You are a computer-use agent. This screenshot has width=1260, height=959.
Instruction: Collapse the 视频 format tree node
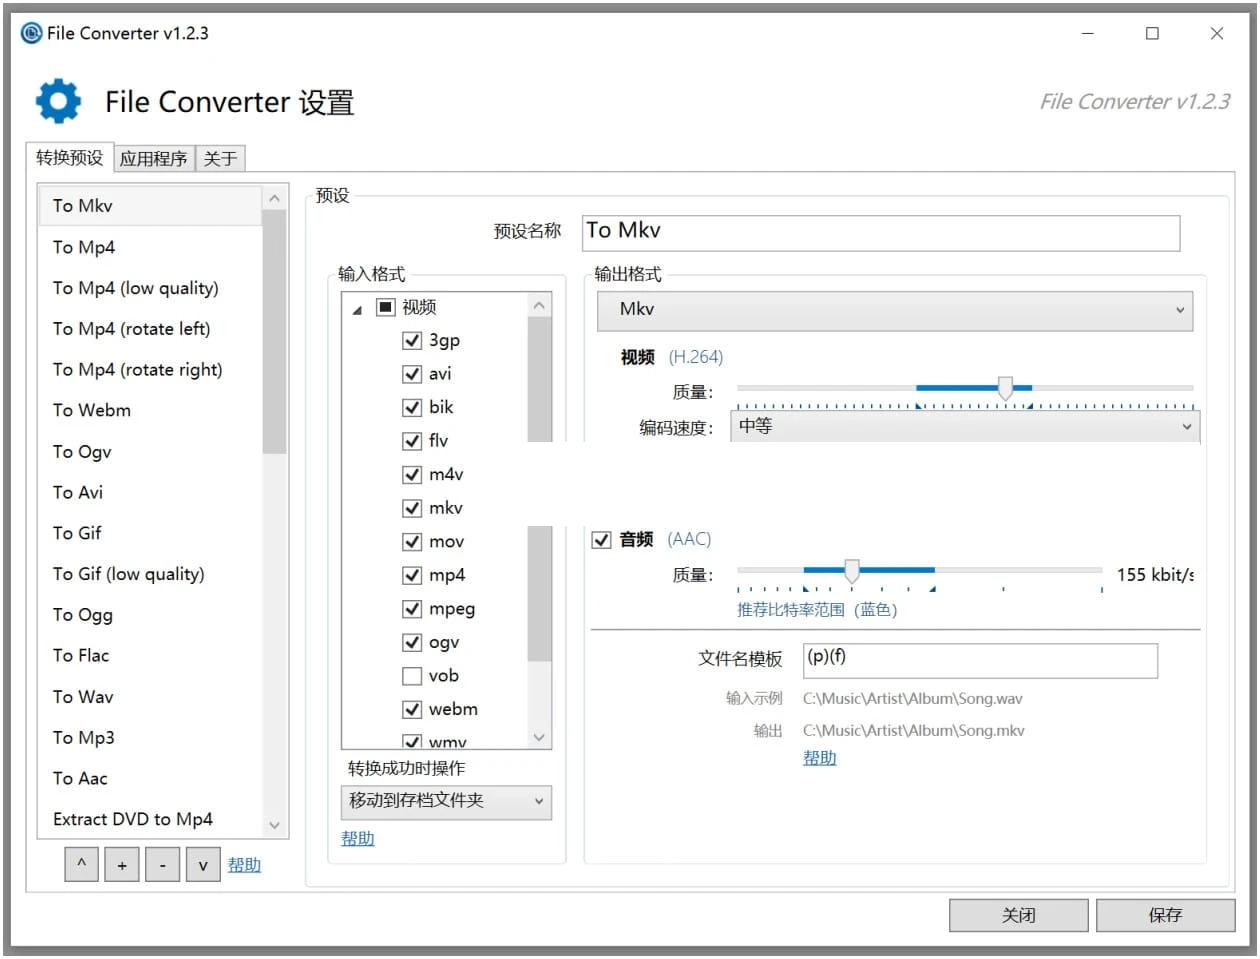357,308
